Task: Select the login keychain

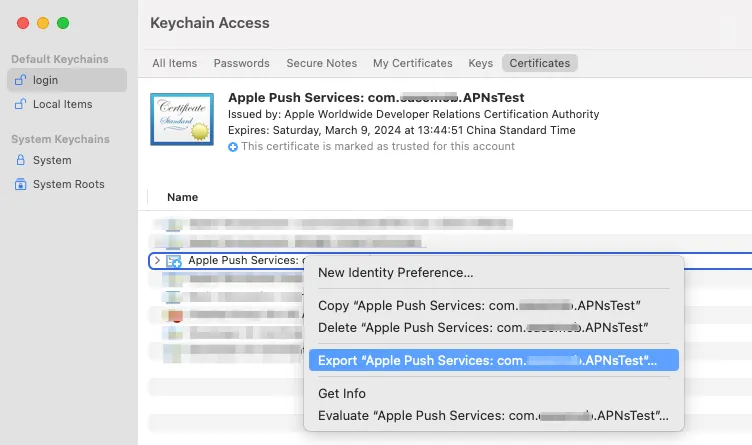Action: (x=67, y=80)
